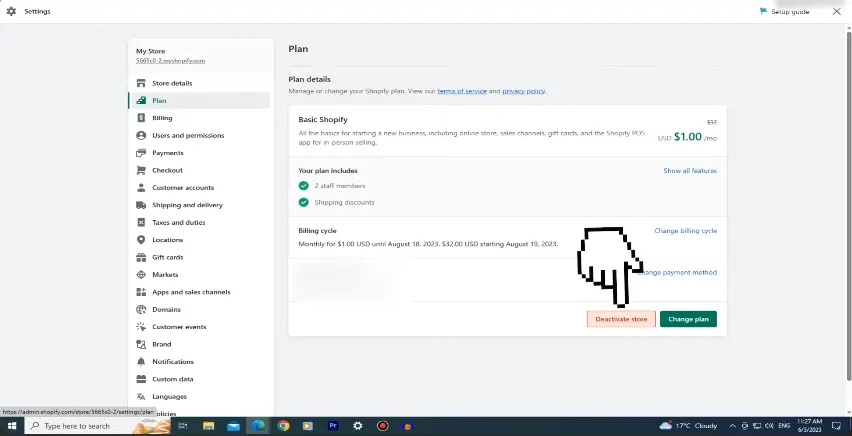Click the Taxes and duties percent icon
This screenshot has width=852, height=436.
(x=141, y=222)
